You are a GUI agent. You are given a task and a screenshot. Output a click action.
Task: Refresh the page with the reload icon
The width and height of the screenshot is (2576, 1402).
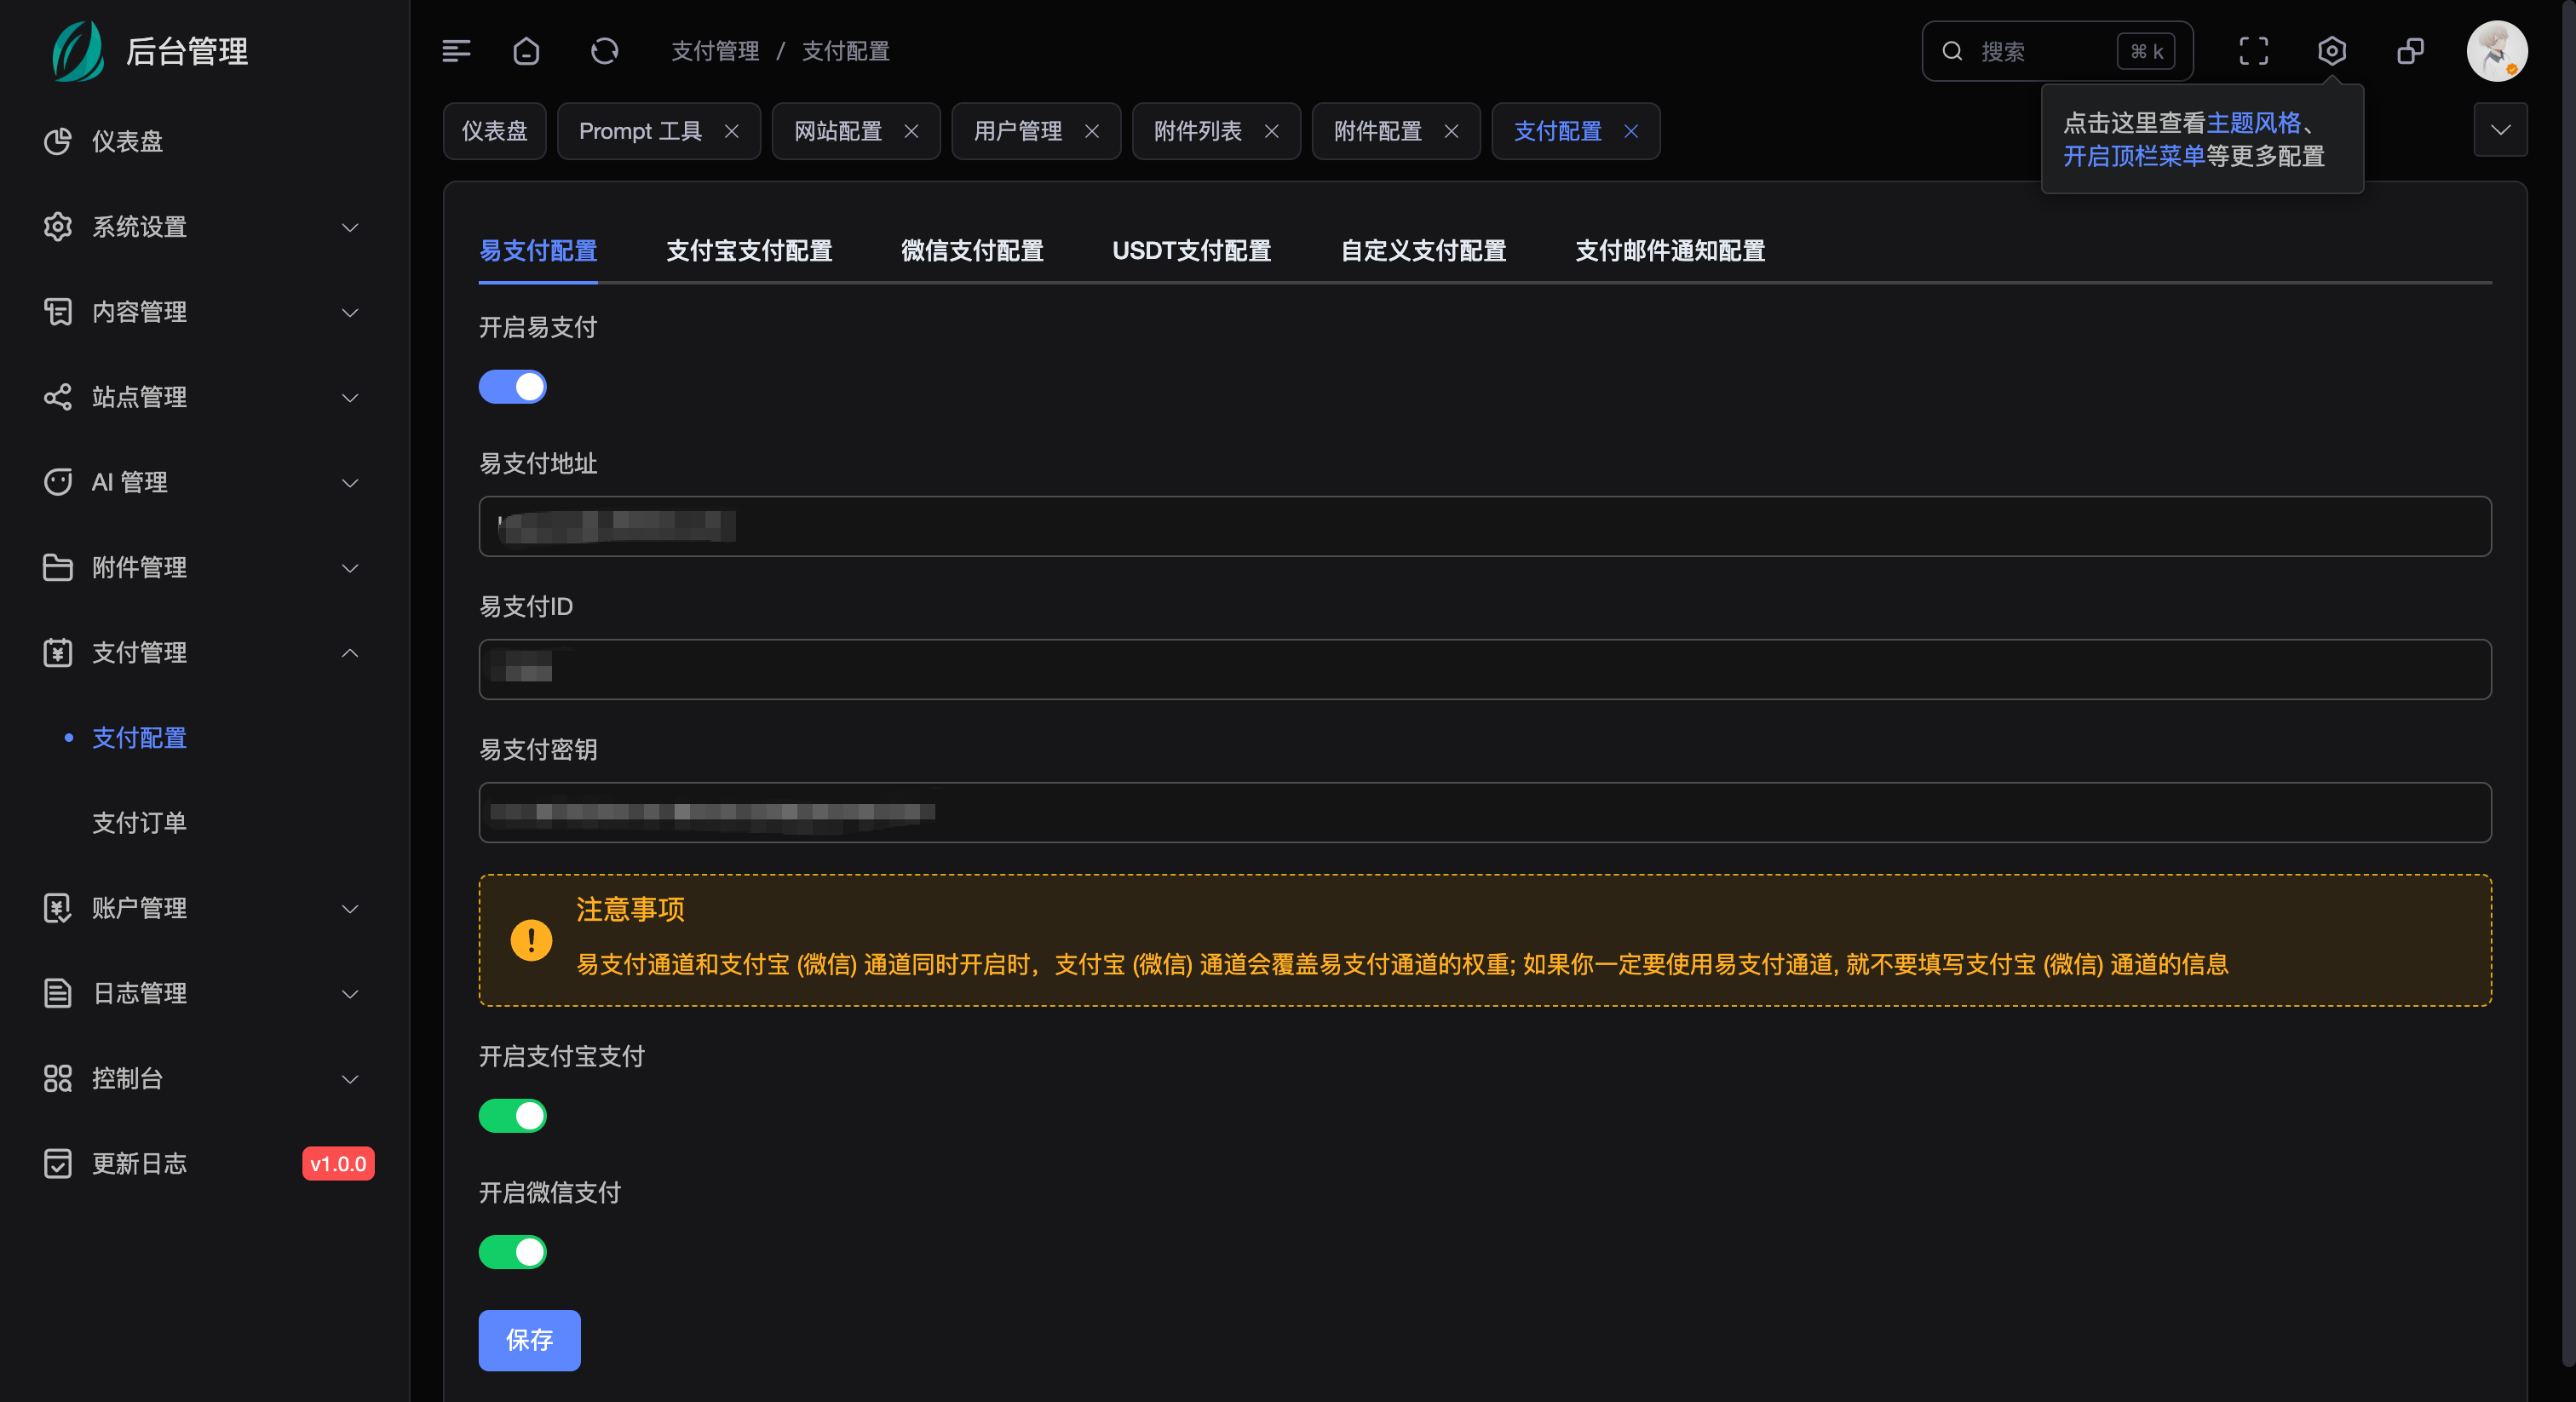[x=605, y=51]
